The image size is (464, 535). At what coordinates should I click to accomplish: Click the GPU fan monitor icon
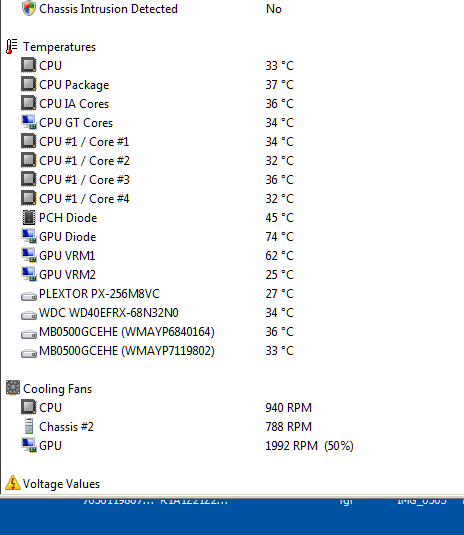coord(29,445)
